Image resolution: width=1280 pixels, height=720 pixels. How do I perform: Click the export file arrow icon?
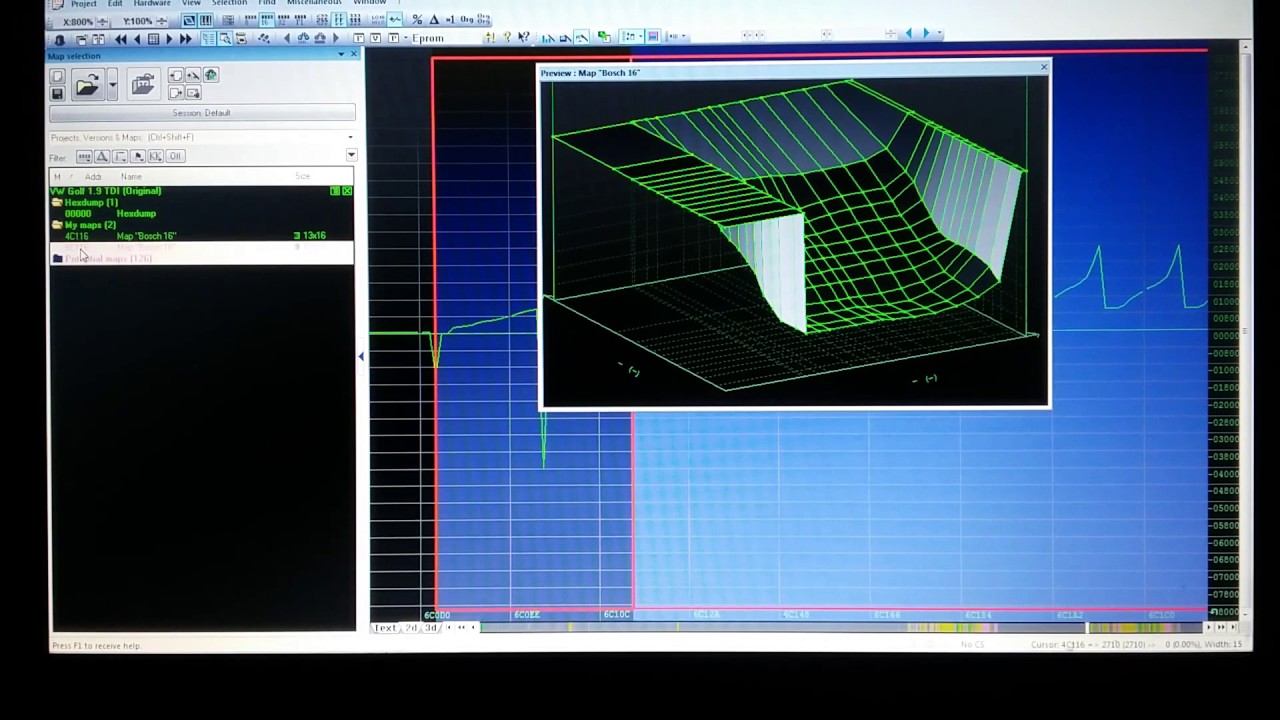pos(176,93)
